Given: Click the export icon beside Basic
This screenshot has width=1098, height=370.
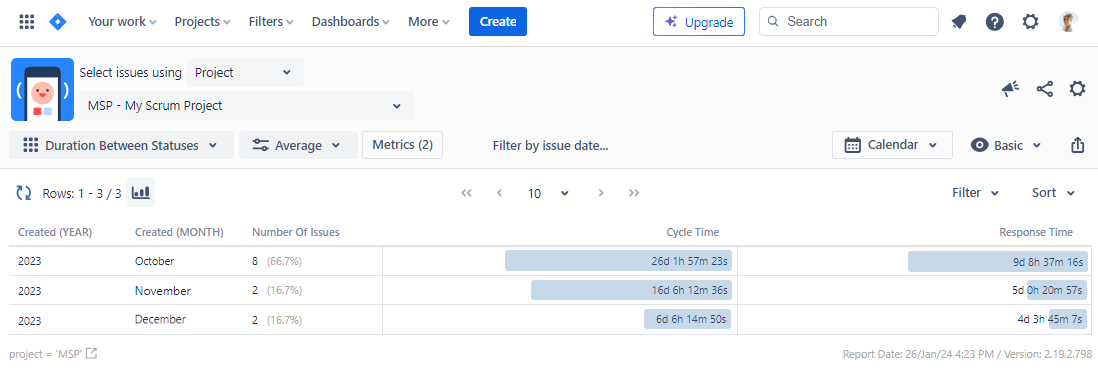Looking at the screenshot, I should 1077,145.
